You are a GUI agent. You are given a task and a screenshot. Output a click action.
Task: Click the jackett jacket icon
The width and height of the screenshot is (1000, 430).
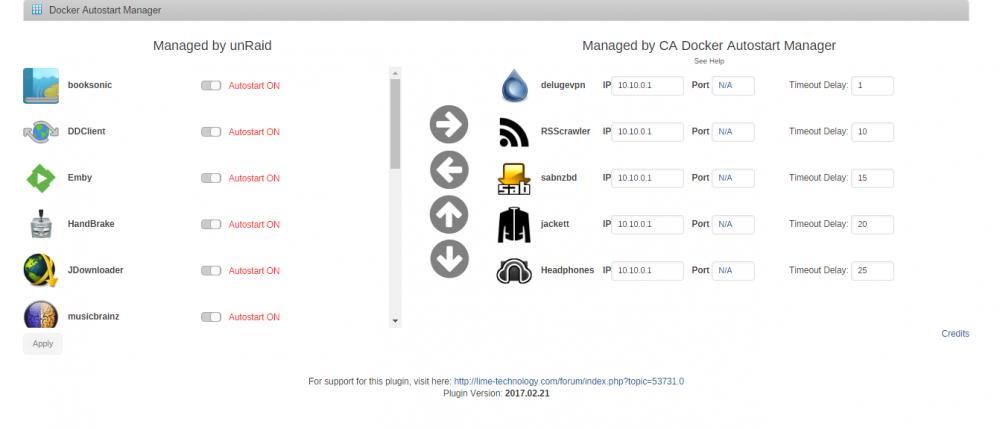pyautogui.click(x=514, y=225)
